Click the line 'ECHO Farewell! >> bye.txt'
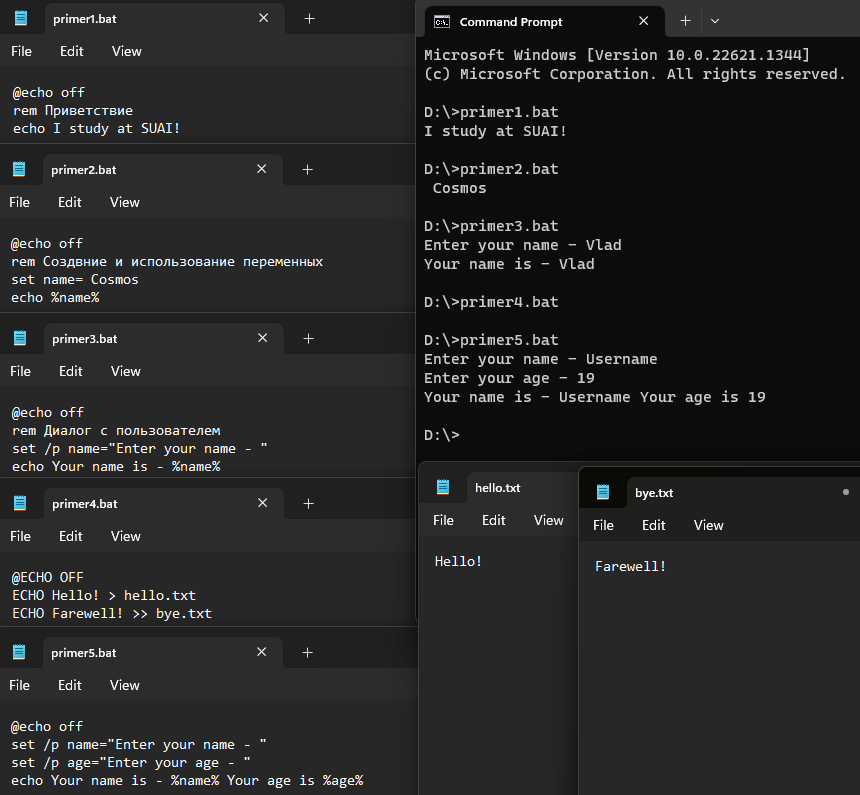 tap(112, 613)
